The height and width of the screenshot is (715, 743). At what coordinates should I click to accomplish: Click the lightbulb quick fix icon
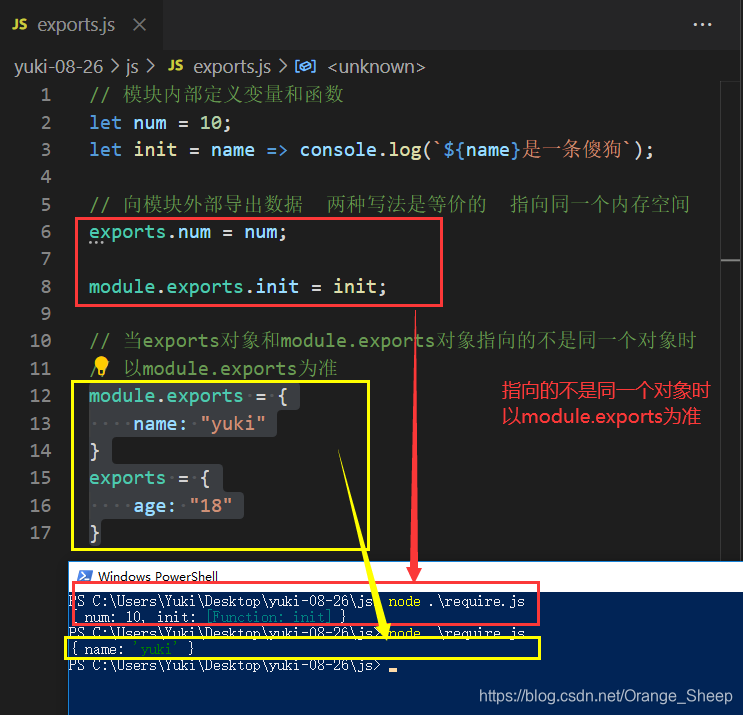pos(100,366)
